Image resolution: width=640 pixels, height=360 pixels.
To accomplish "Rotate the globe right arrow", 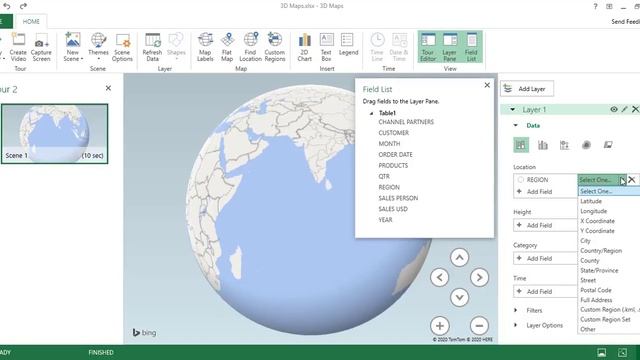I will 479,278.
